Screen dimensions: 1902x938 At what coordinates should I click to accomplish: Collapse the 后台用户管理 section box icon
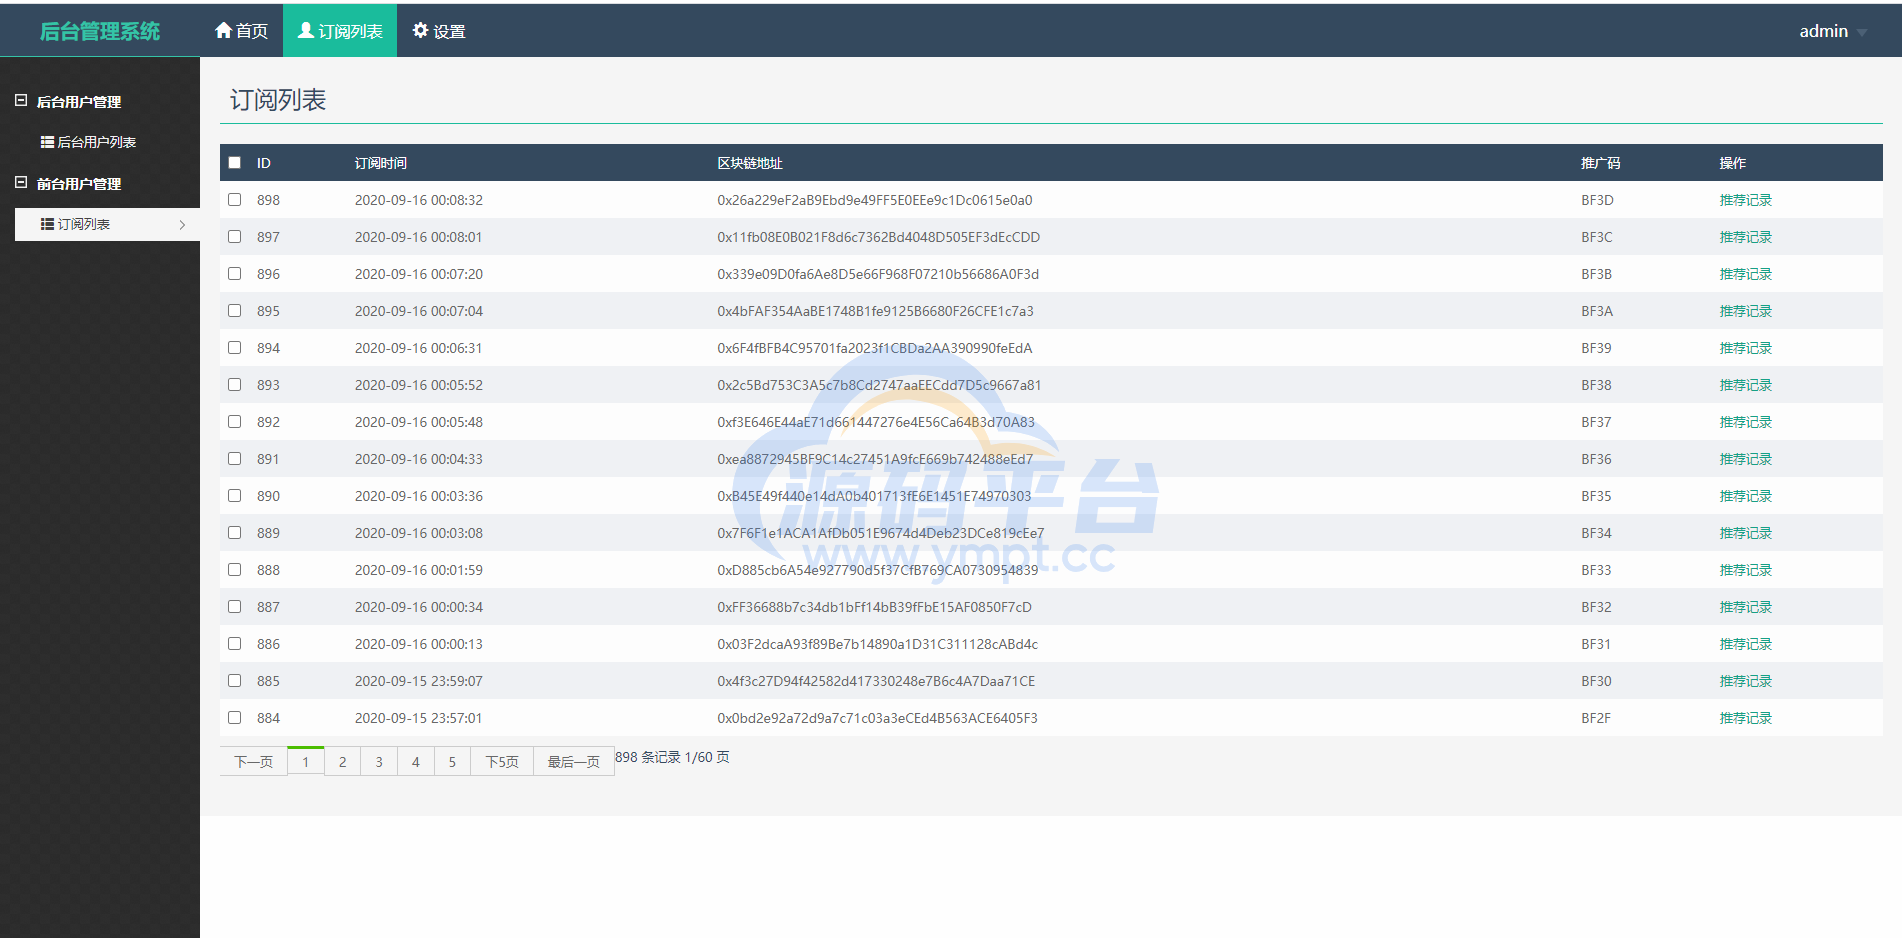point(21,100)
